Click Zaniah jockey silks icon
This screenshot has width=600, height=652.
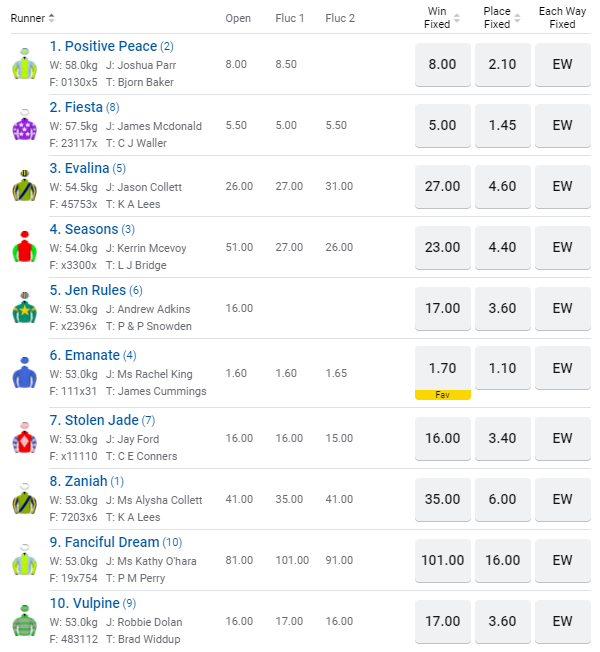24,498
